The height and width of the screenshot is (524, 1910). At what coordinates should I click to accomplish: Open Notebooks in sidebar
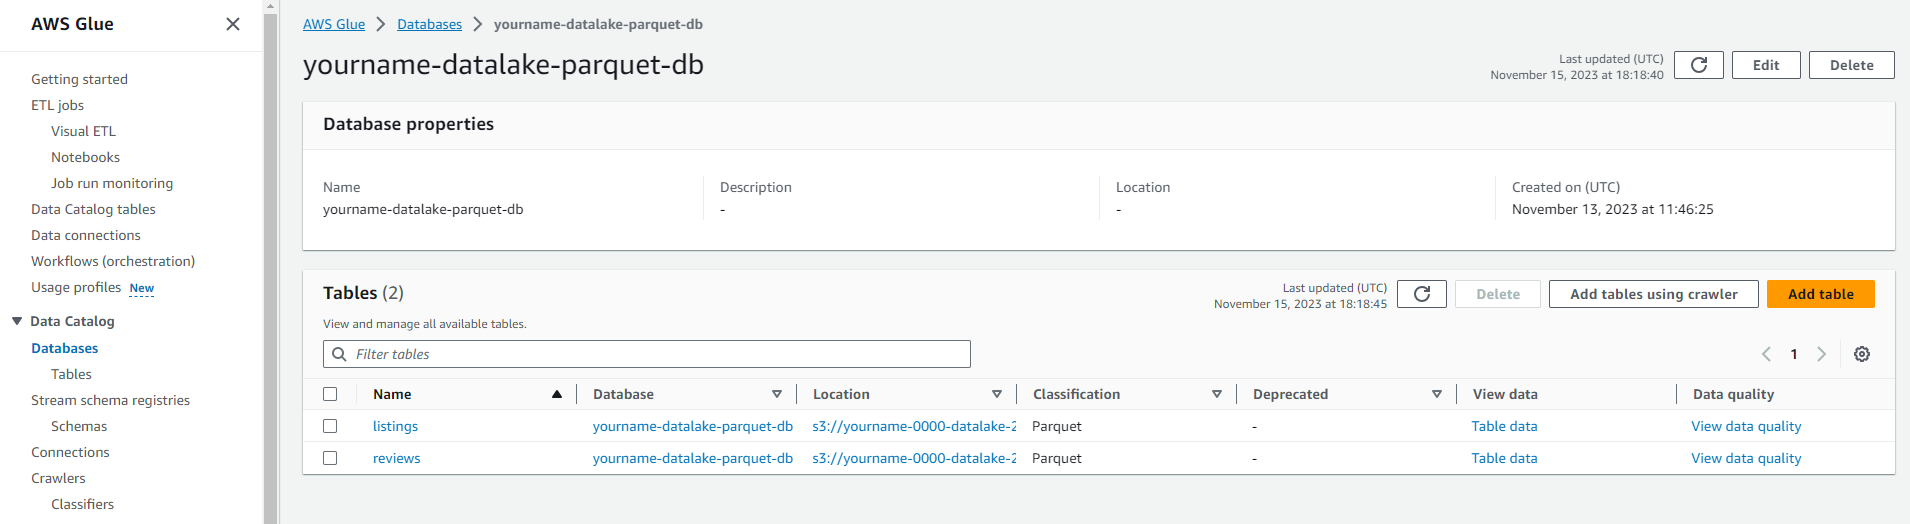85,157
